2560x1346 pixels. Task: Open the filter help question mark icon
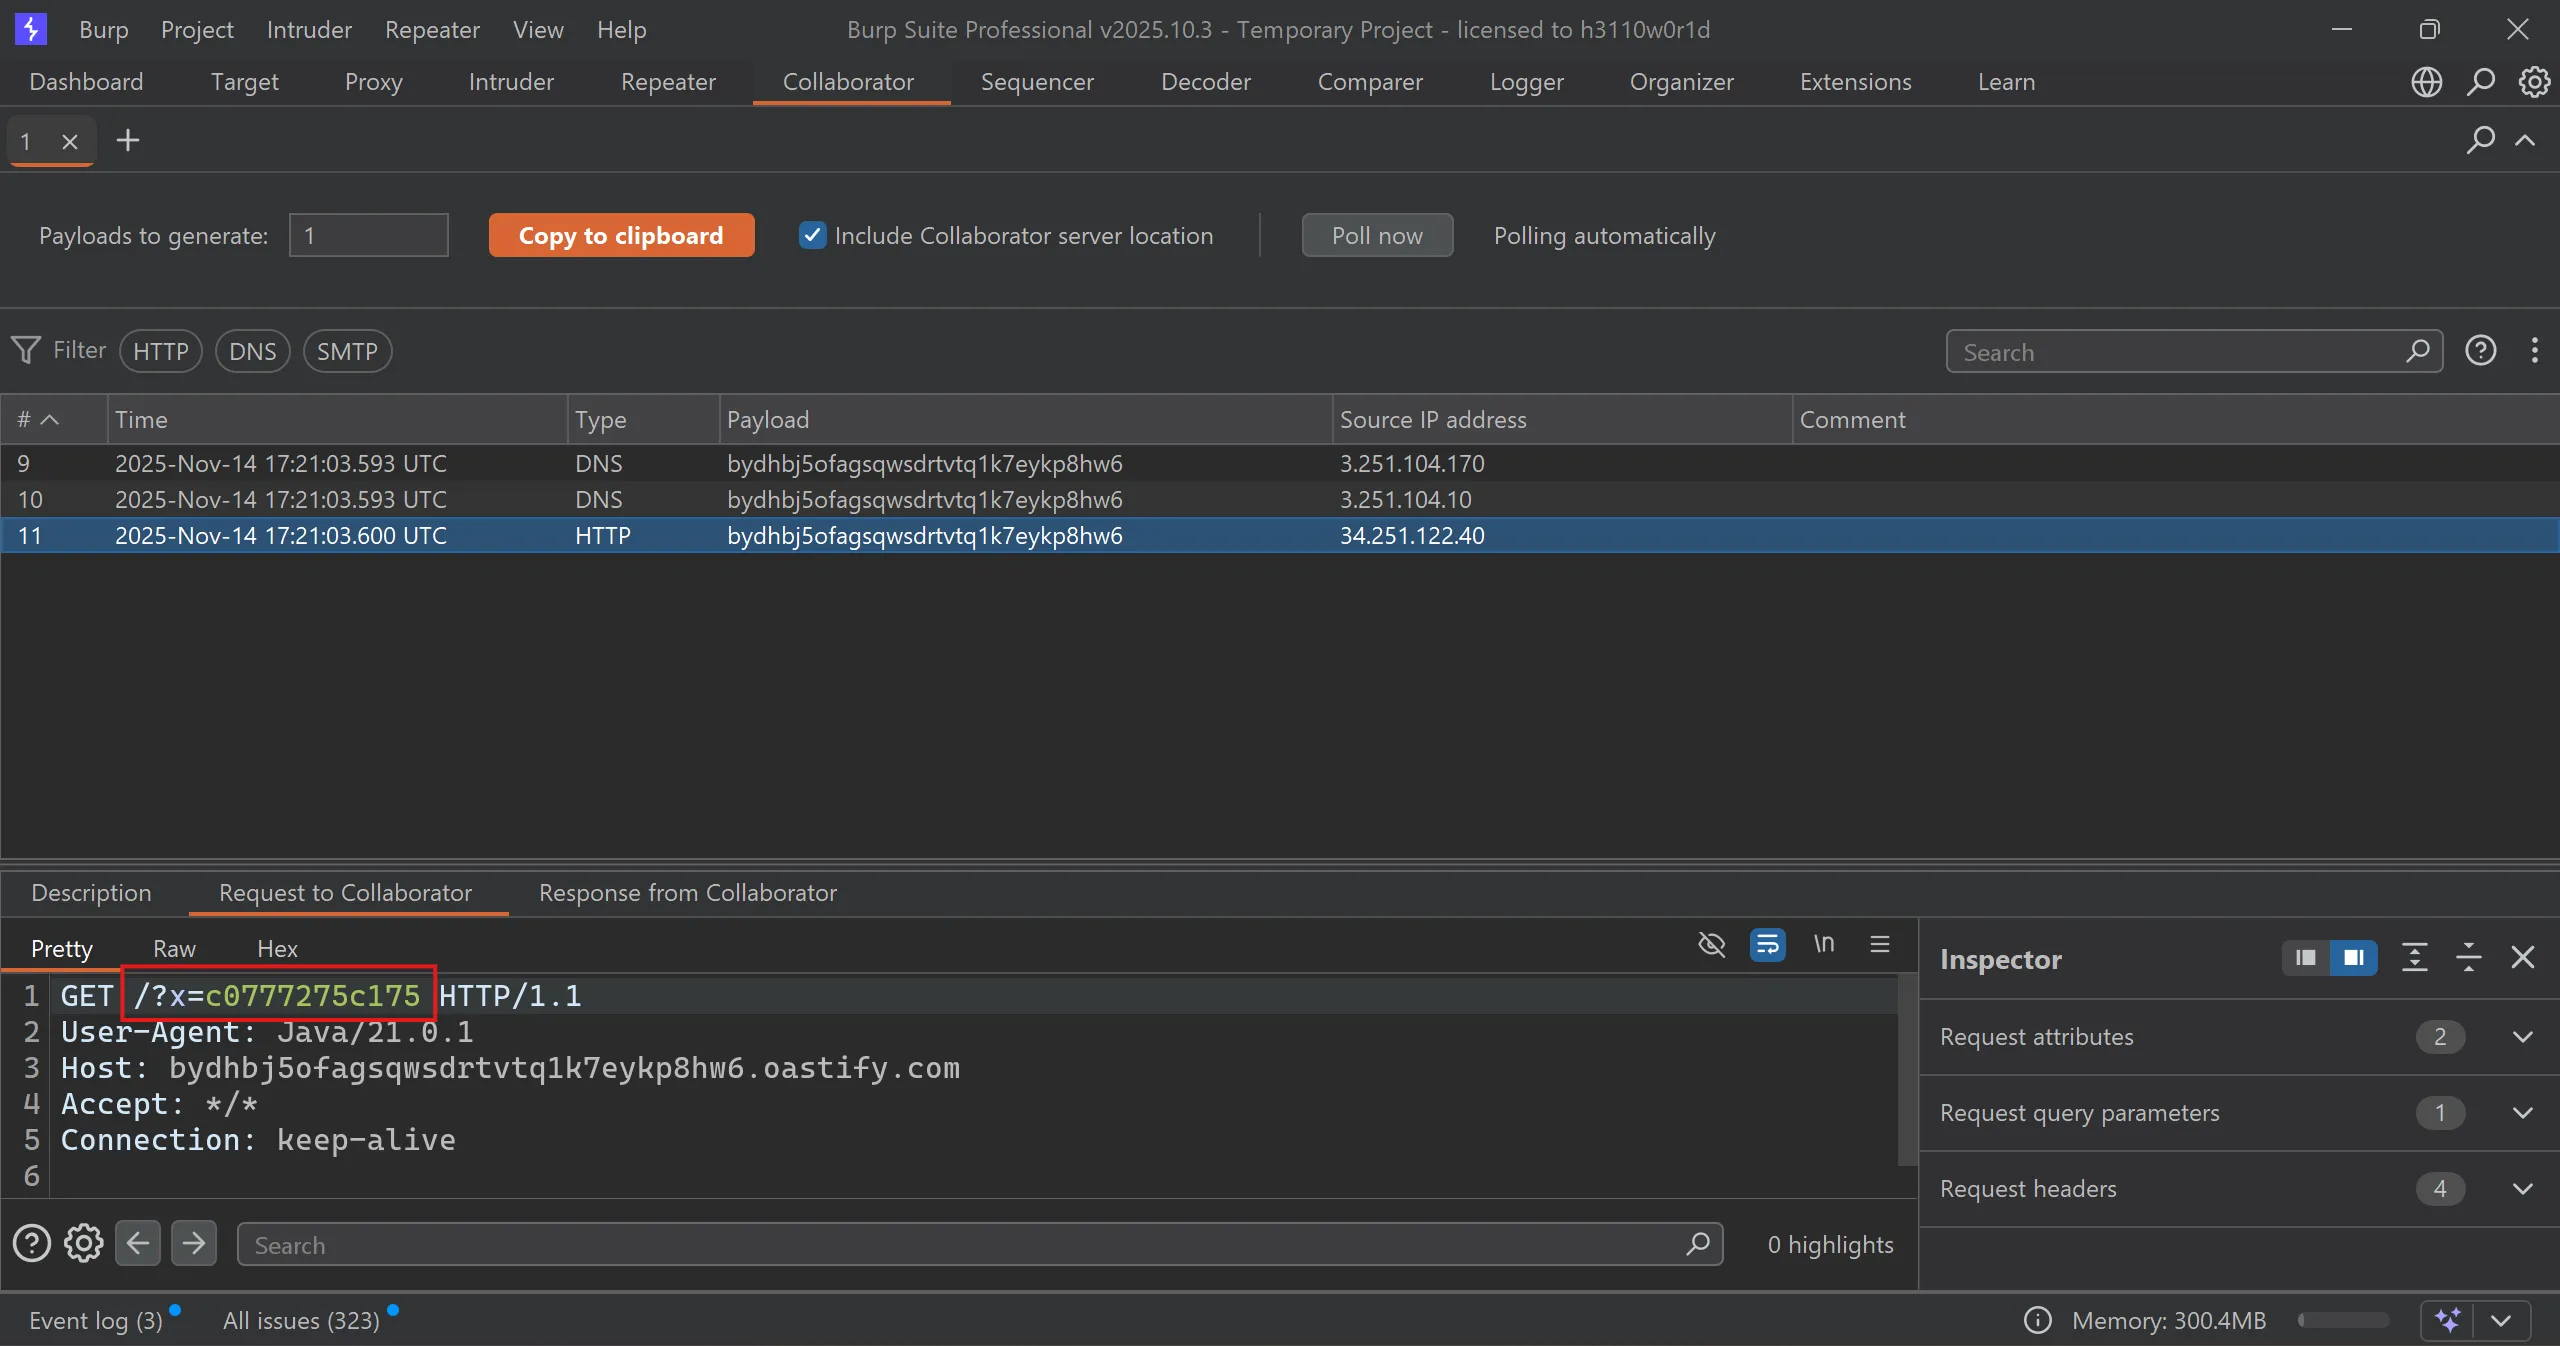pyautogui.click(x=2480, y=351)
